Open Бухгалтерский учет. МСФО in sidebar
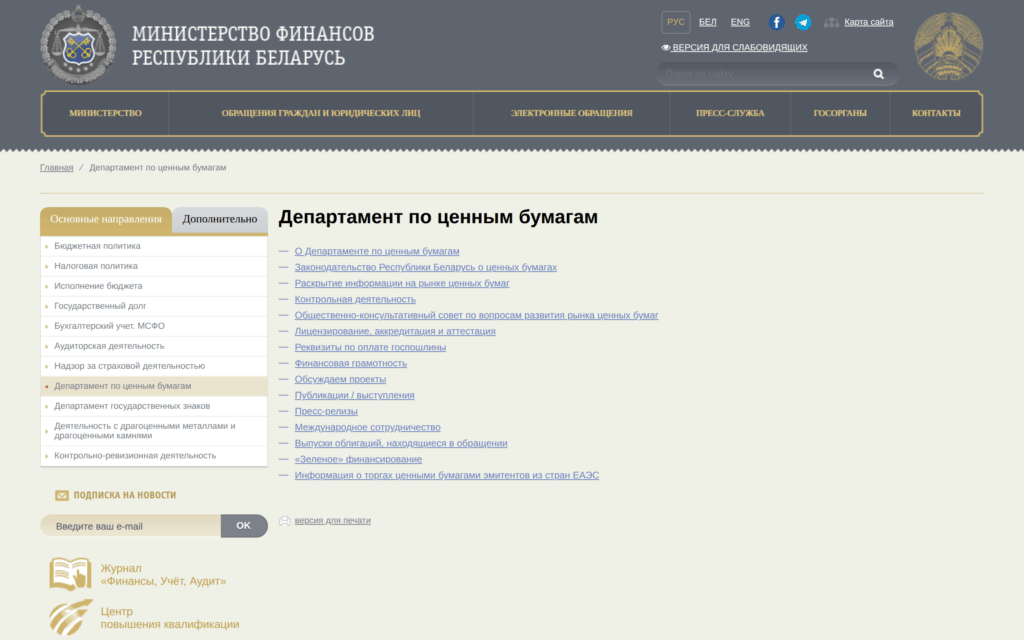The width and height of the screenshot is (1024, 640). point(154,326)
